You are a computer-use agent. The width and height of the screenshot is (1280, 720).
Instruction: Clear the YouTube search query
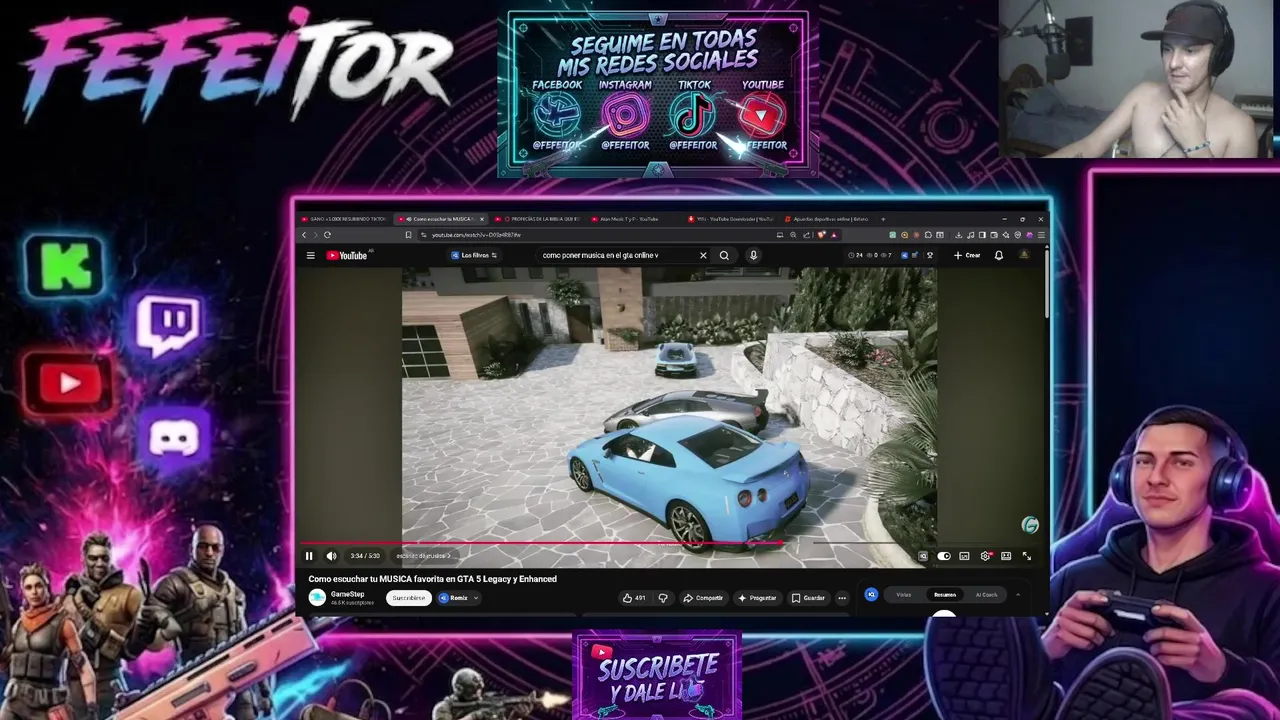point(703,255)
